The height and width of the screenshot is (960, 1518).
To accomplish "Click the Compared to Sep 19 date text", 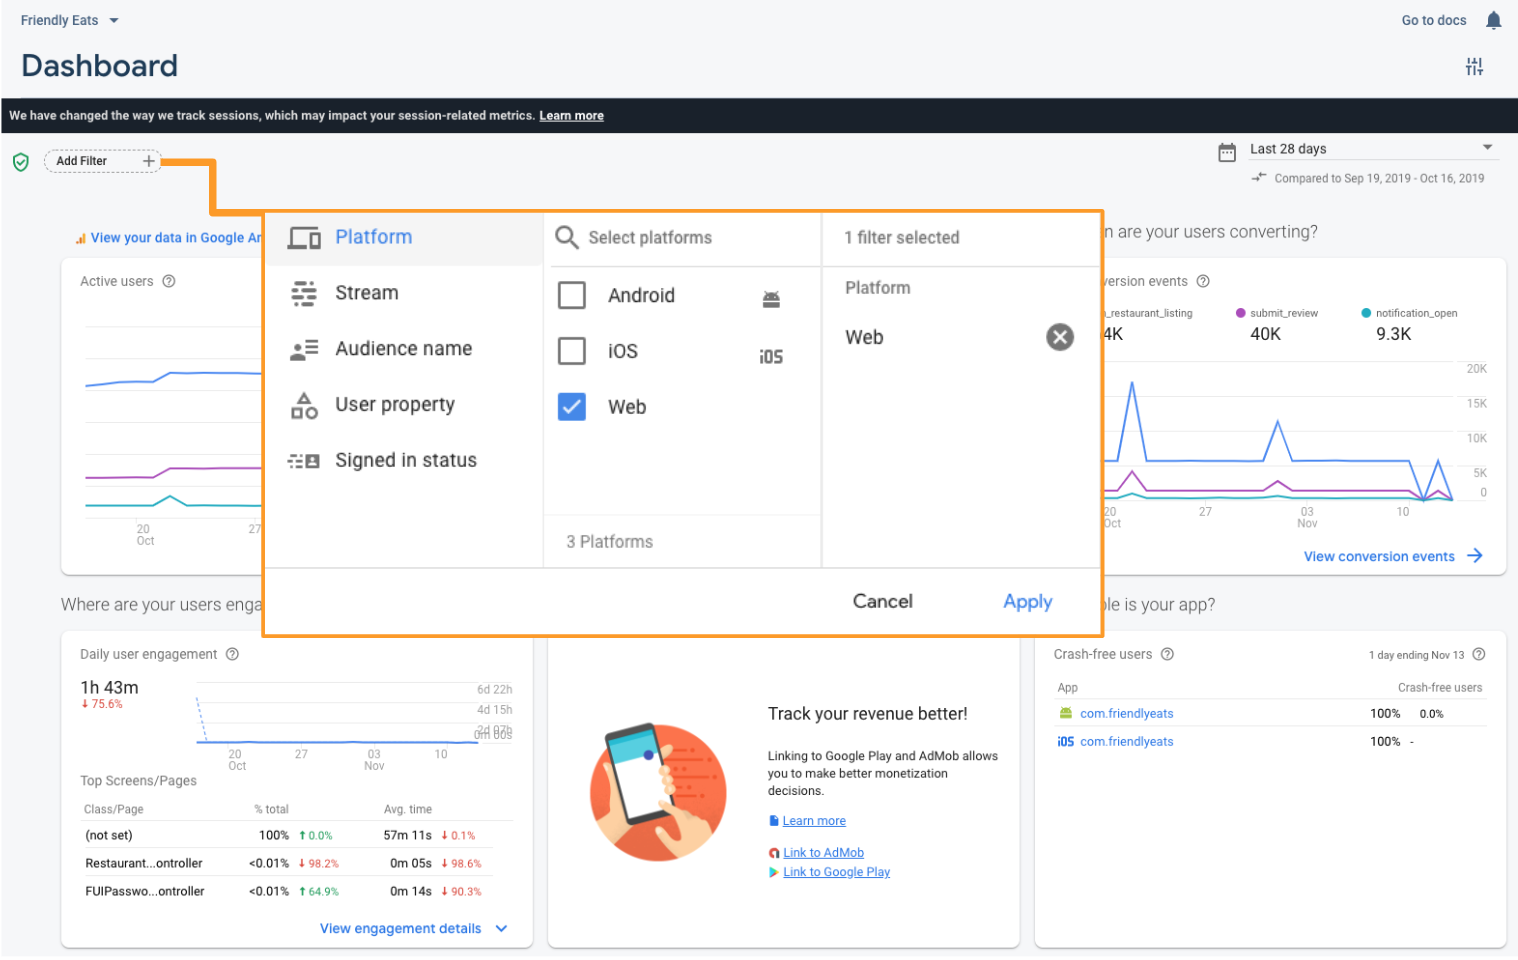I will [1379, 178].
